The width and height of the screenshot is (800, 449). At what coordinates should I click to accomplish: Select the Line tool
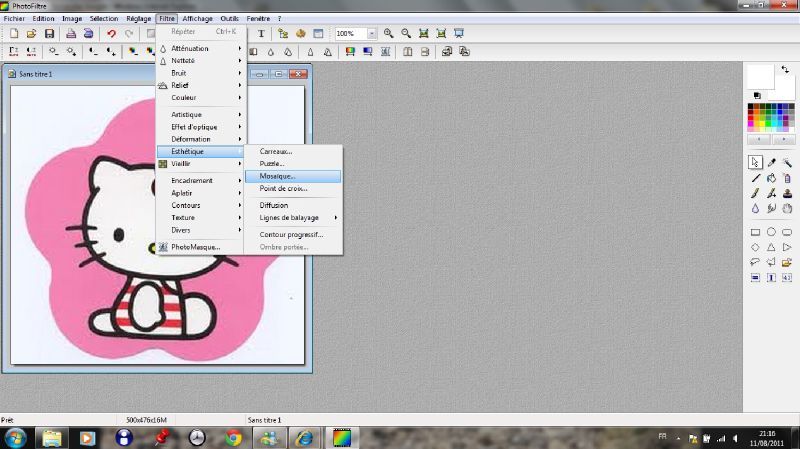pos(756,178)
